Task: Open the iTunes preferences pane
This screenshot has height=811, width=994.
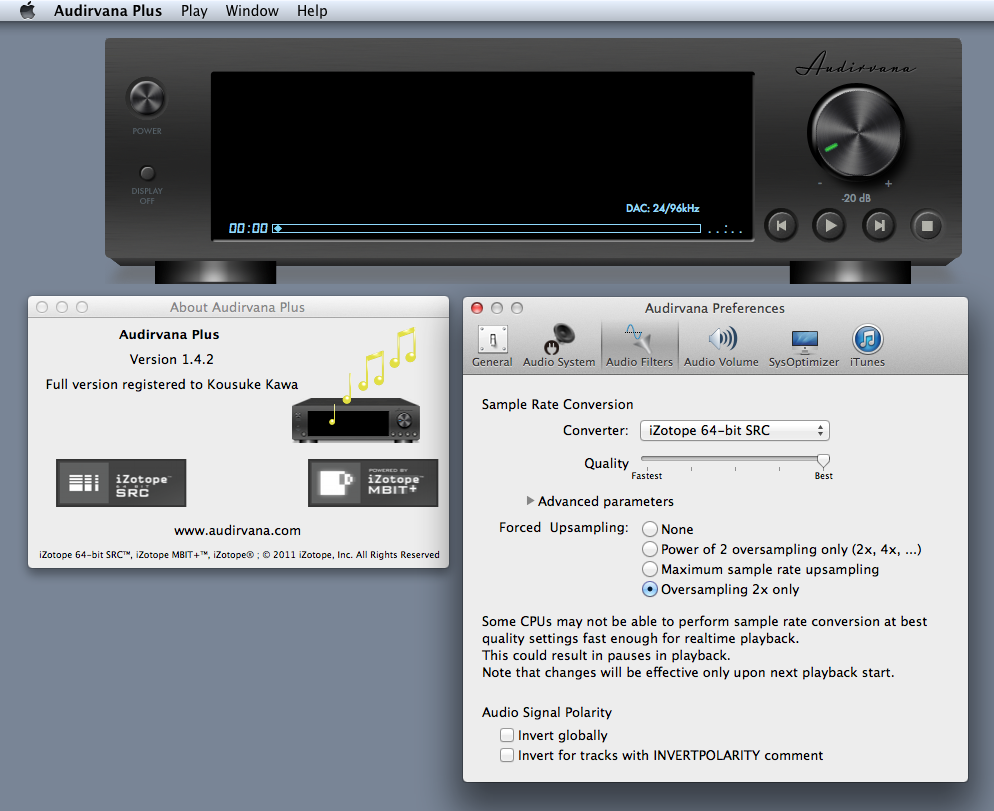Action: pos(867,345)
